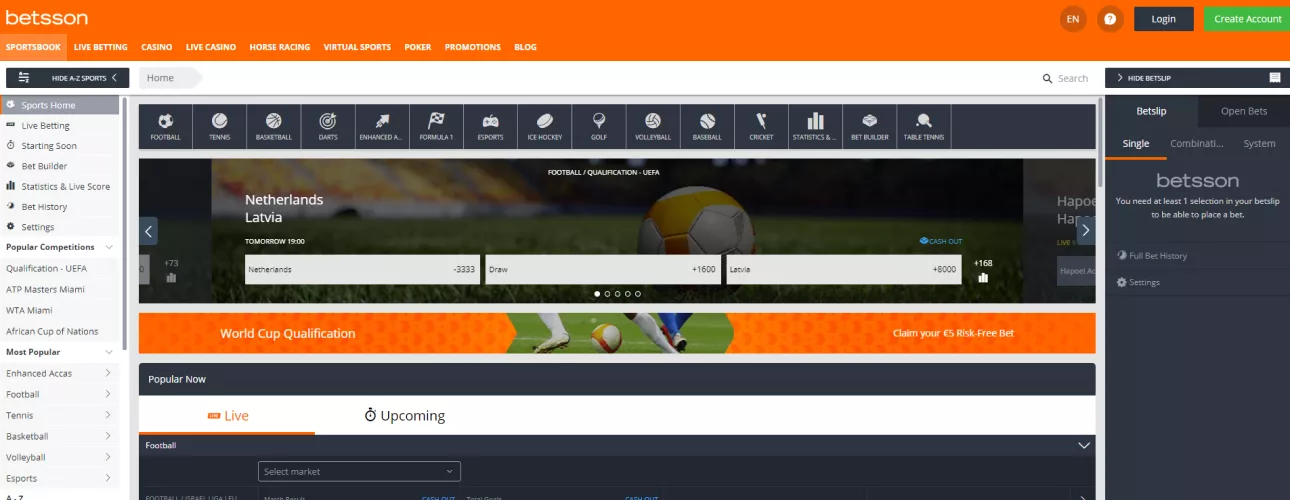Switch to Live Betting menu
The width and height of the screenshot is (1290, 500).
(x=101, y=47)
